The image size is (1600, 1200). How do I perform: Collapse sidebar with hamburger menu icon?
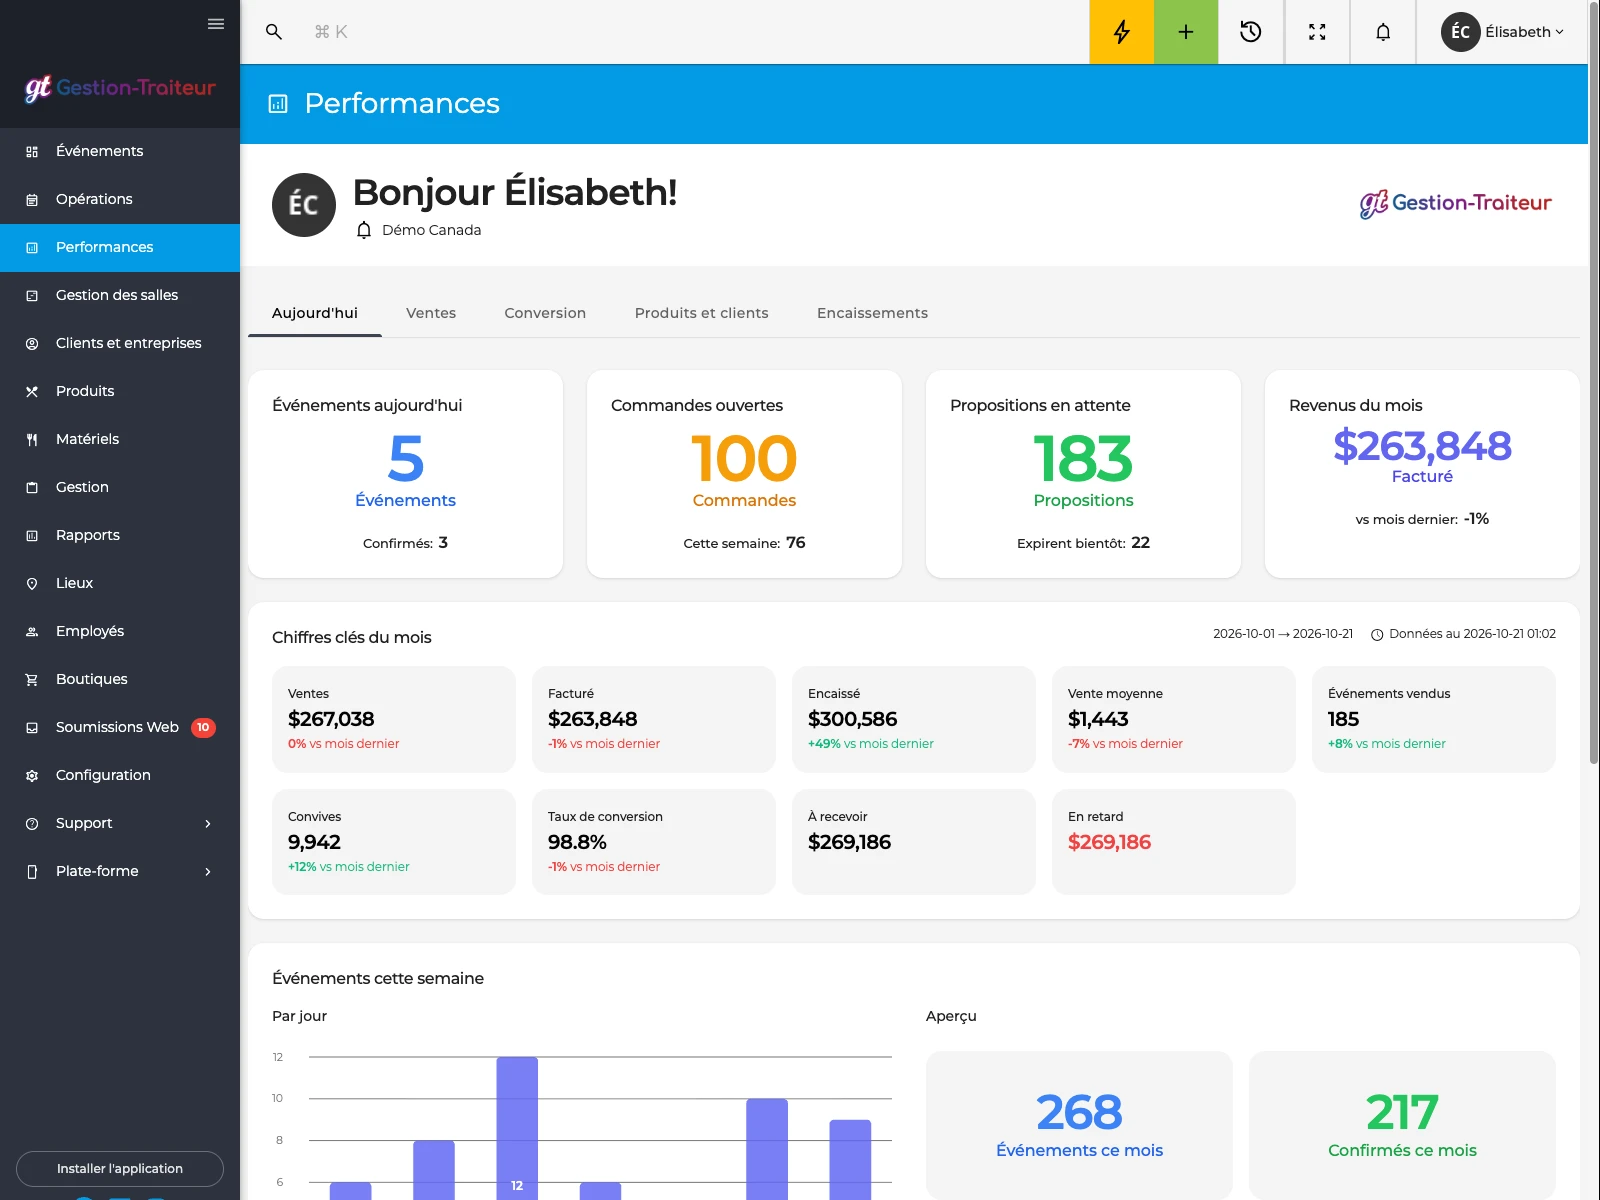216,24
